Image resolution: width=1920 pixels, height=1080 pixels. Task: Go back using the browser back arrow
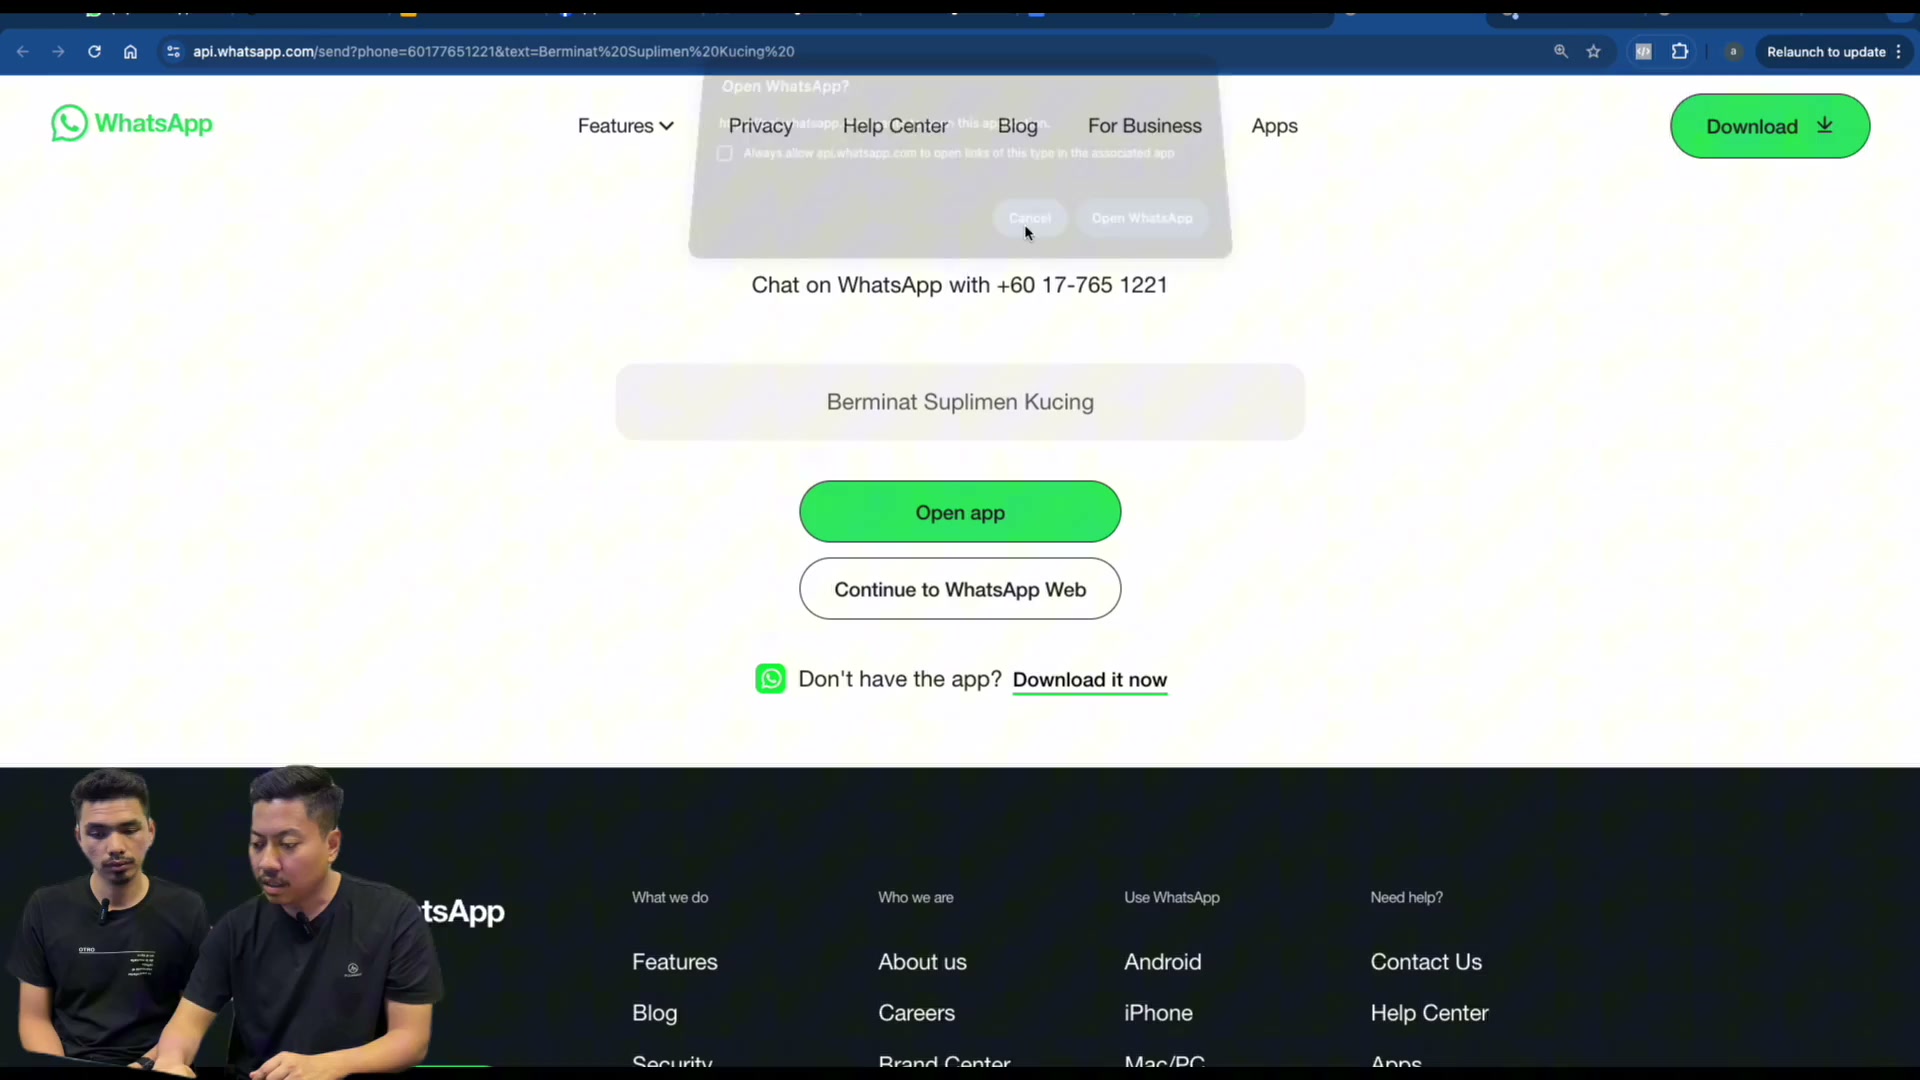pos(22,51)
